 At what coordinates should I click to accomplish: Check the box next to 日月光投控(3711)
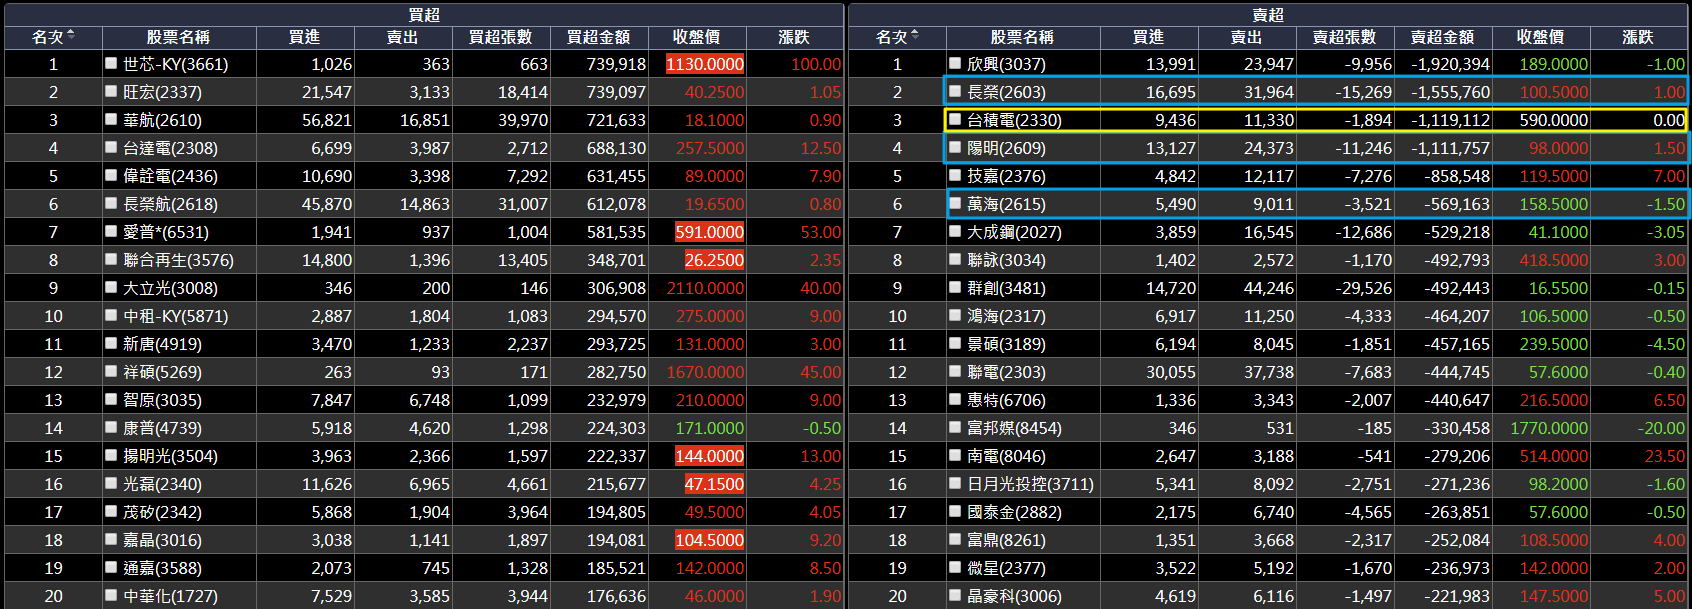955,483
